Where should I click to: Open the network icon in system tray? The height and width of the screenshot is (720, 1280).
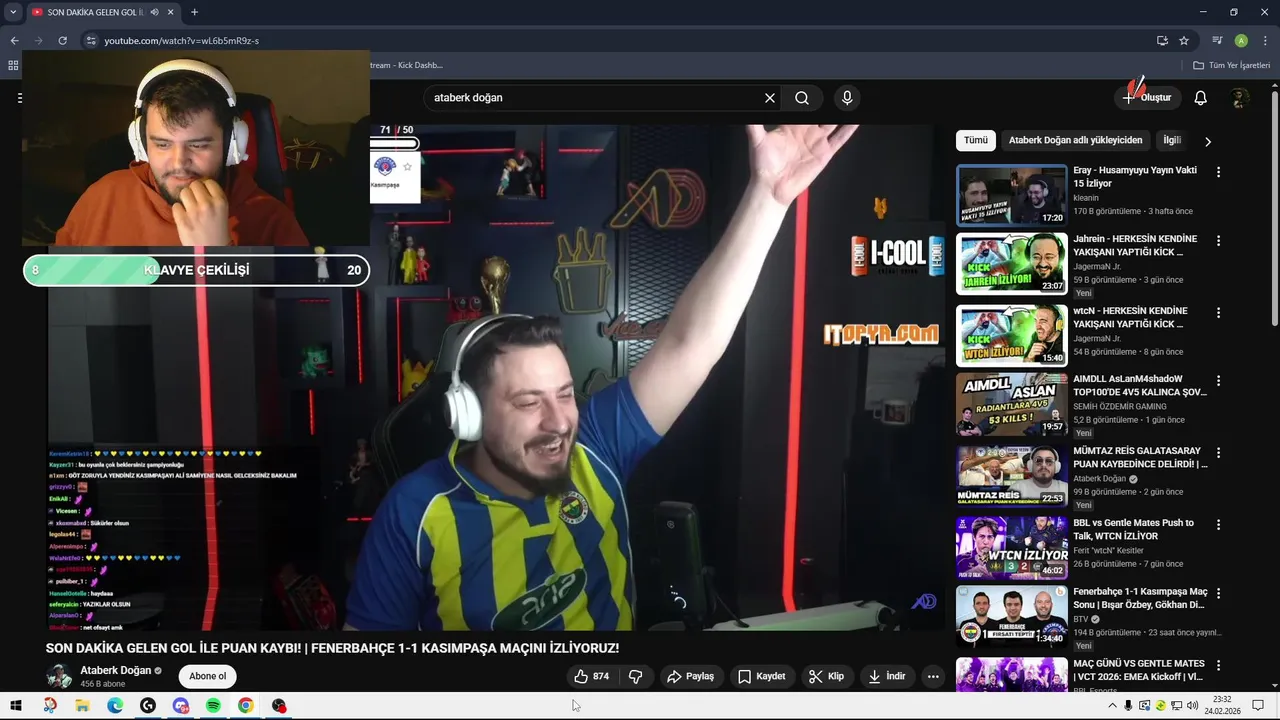[1176, 706]
